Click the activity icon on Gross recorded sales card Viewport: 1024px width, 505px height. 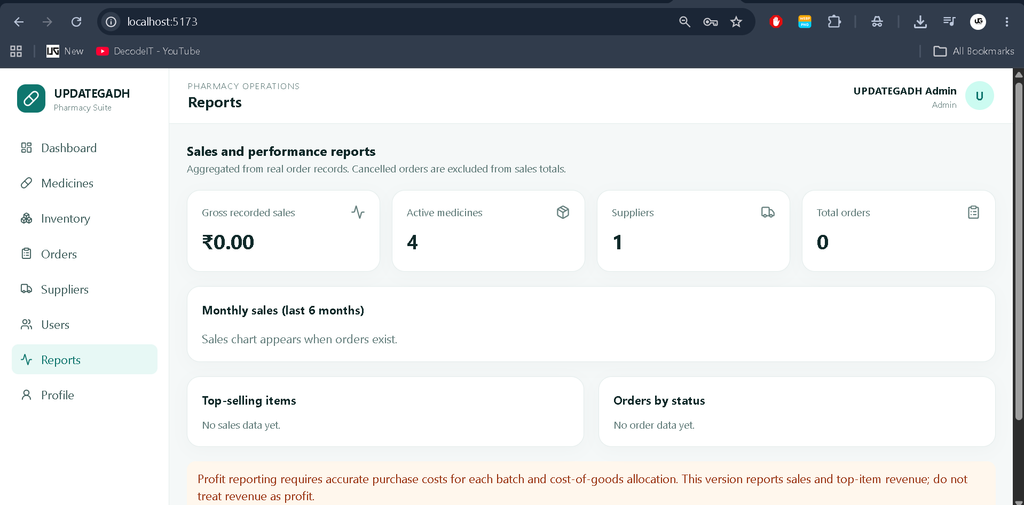pos(358,212)
